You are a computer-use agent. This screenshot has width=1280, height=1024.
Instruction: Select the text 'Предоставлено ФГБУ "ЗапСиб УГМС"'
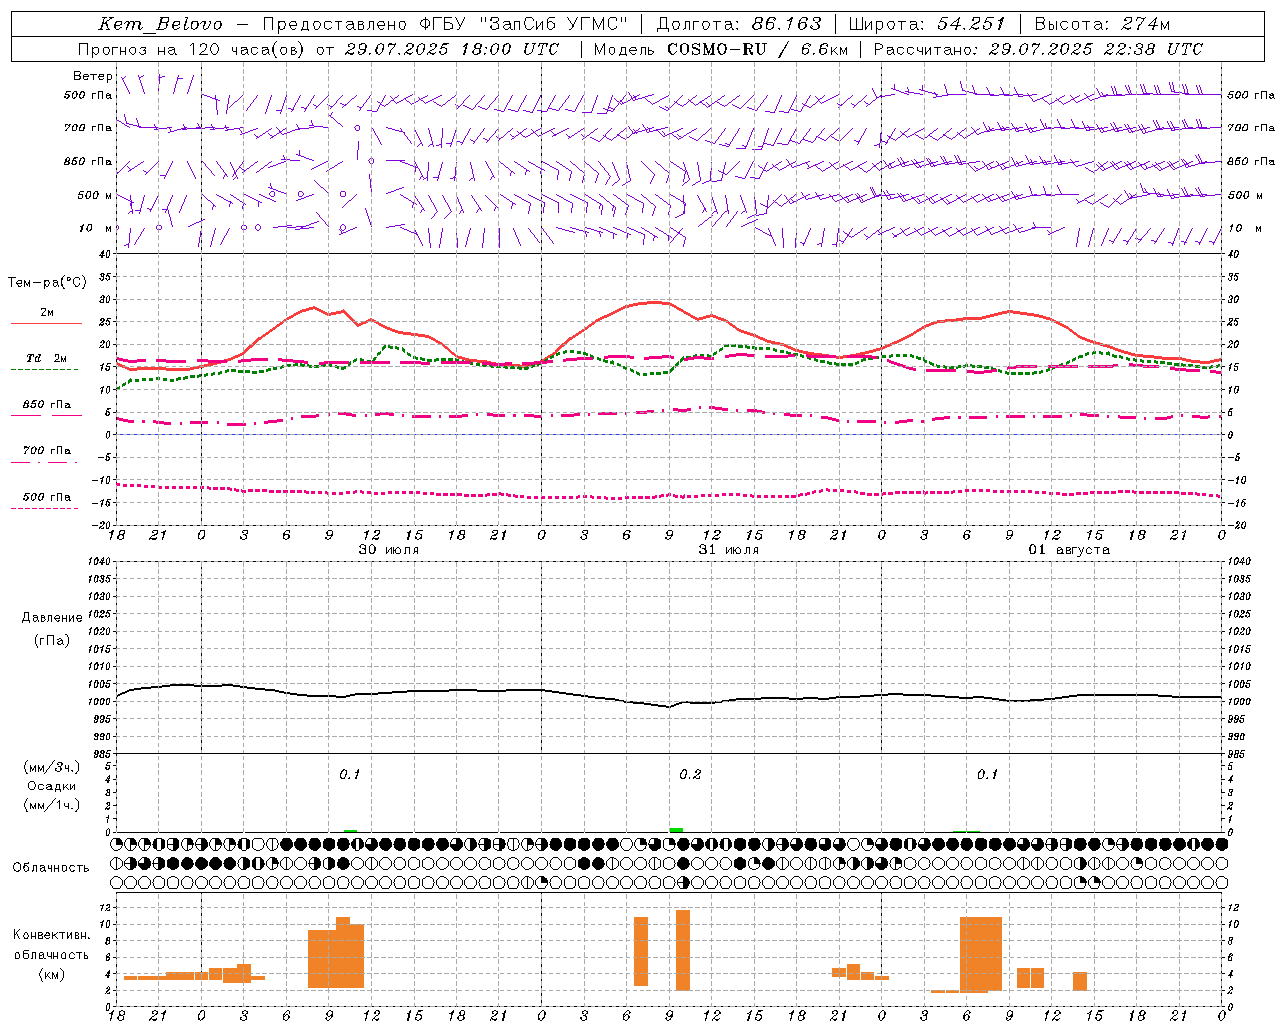coord(445,24)
